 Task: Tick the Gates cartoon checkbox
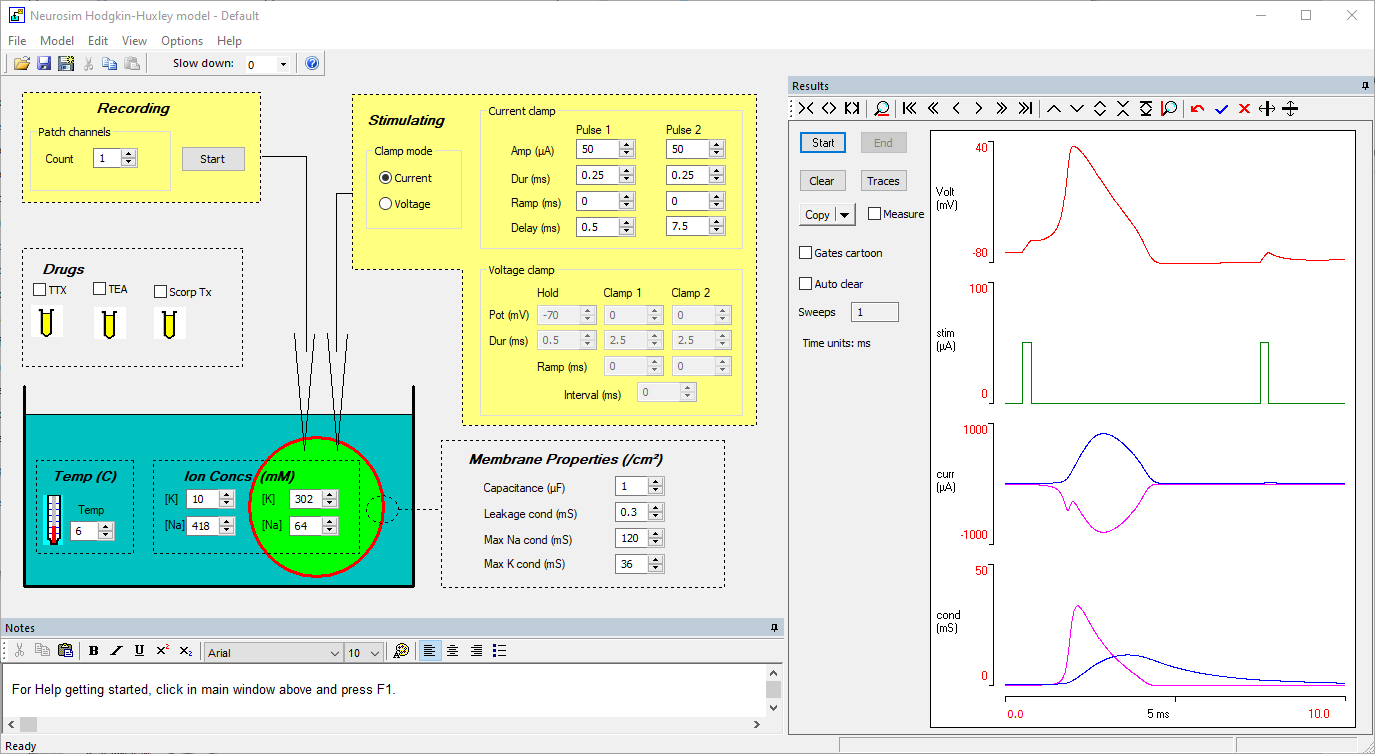point(806,253)
